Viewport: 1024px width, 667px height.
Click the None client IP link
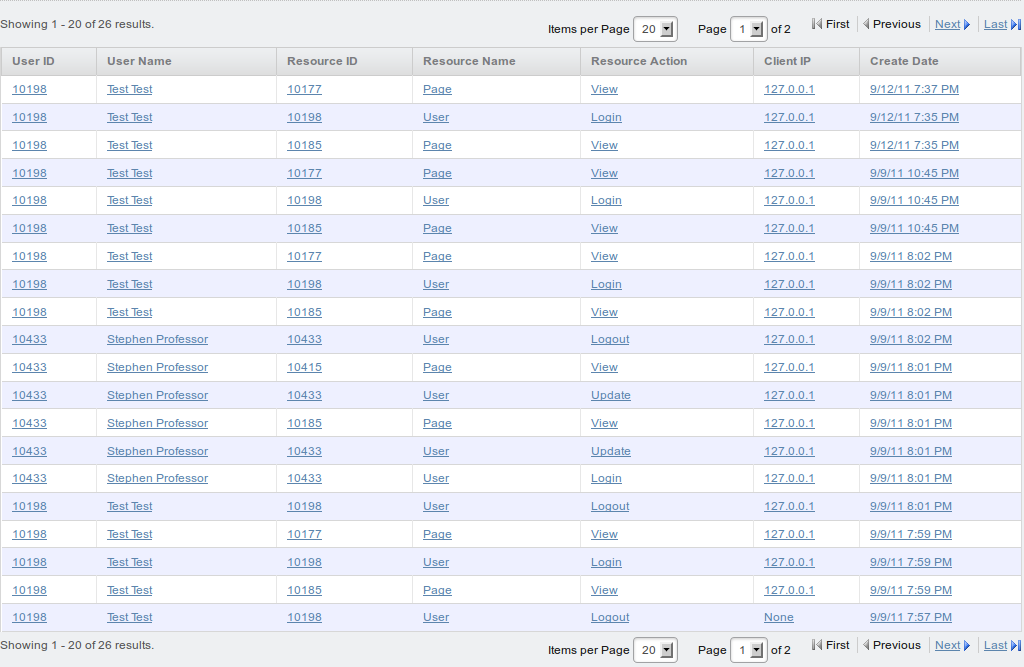(x=778, y=618)
